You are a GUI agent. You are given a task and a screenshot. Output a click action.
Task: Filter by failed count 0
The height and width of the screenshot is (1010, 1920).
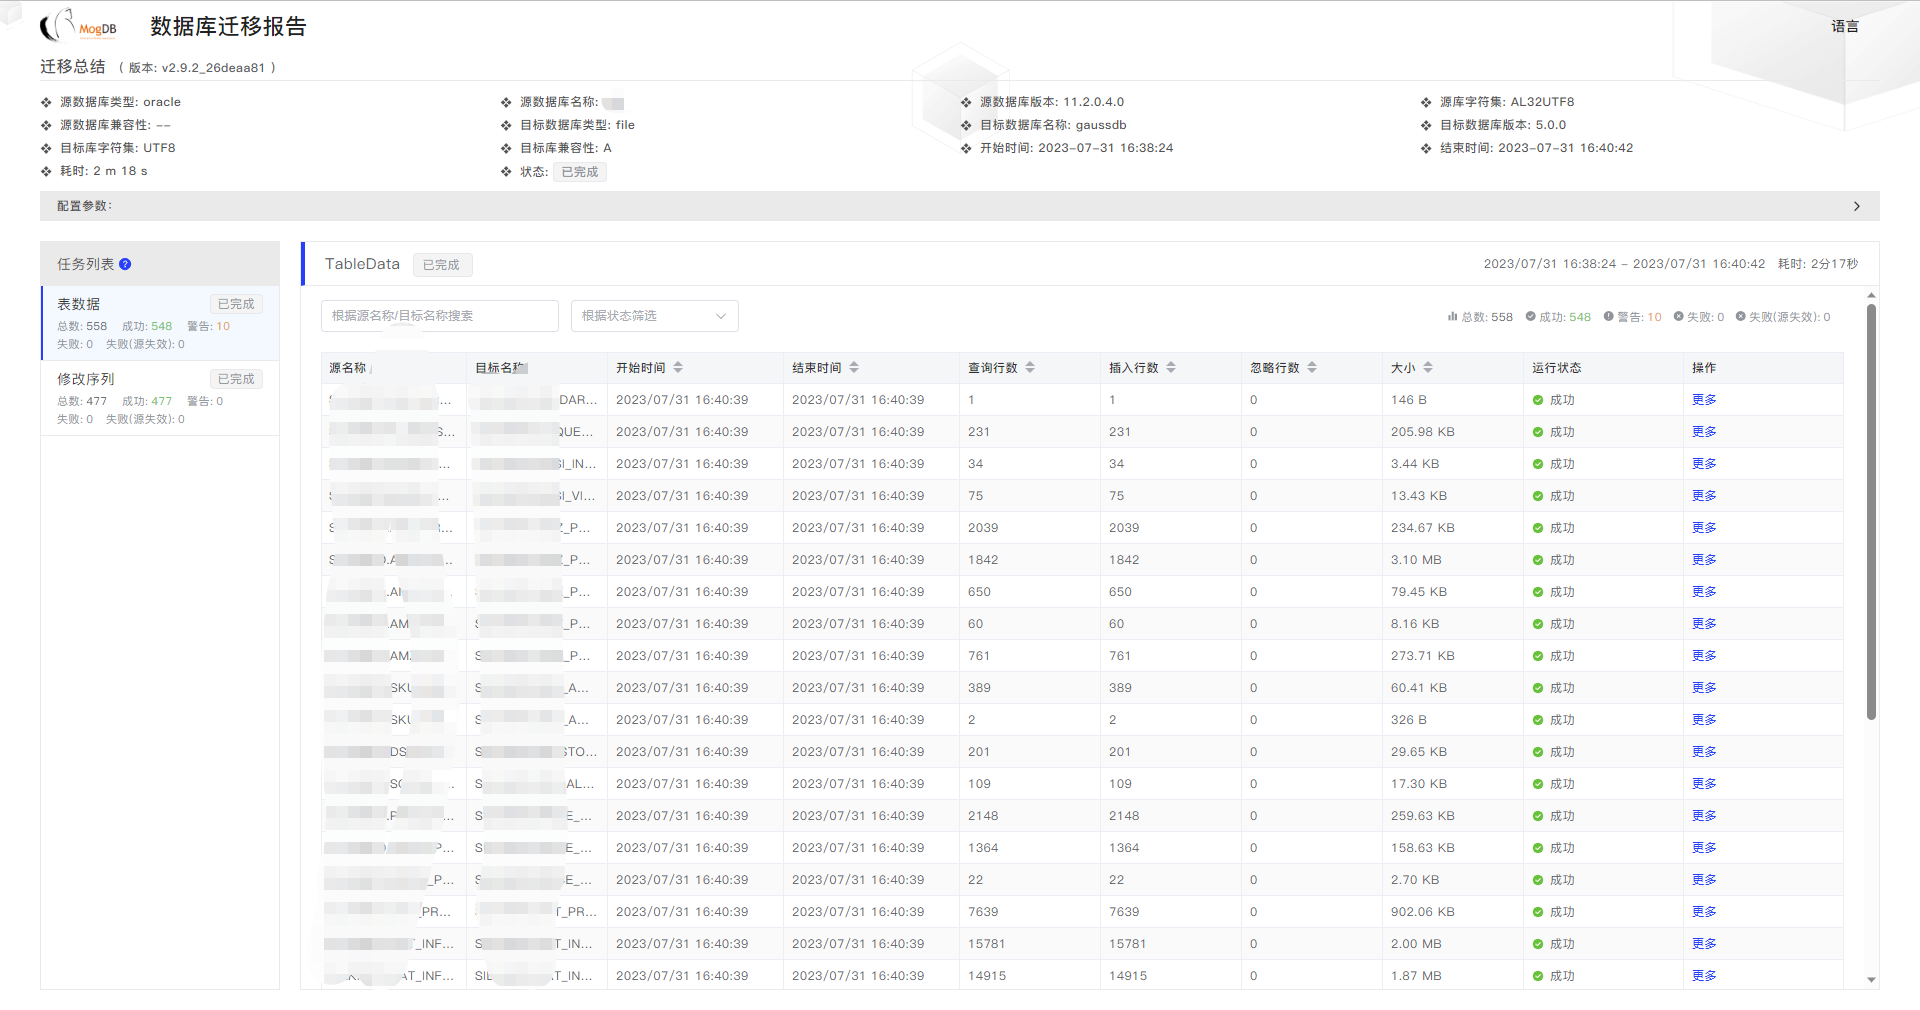coord(1699,317)
